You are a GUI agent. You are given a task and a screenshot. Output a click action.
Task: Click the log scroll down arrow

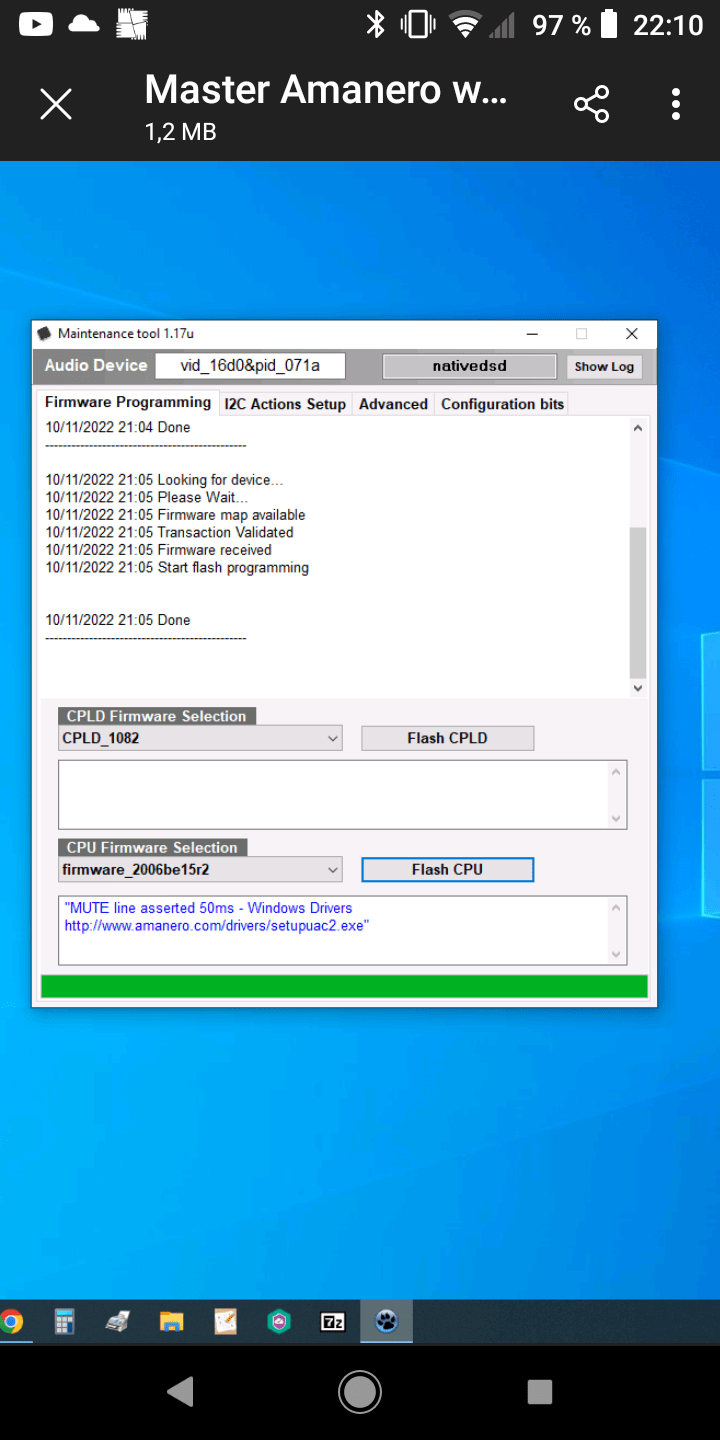638,688
